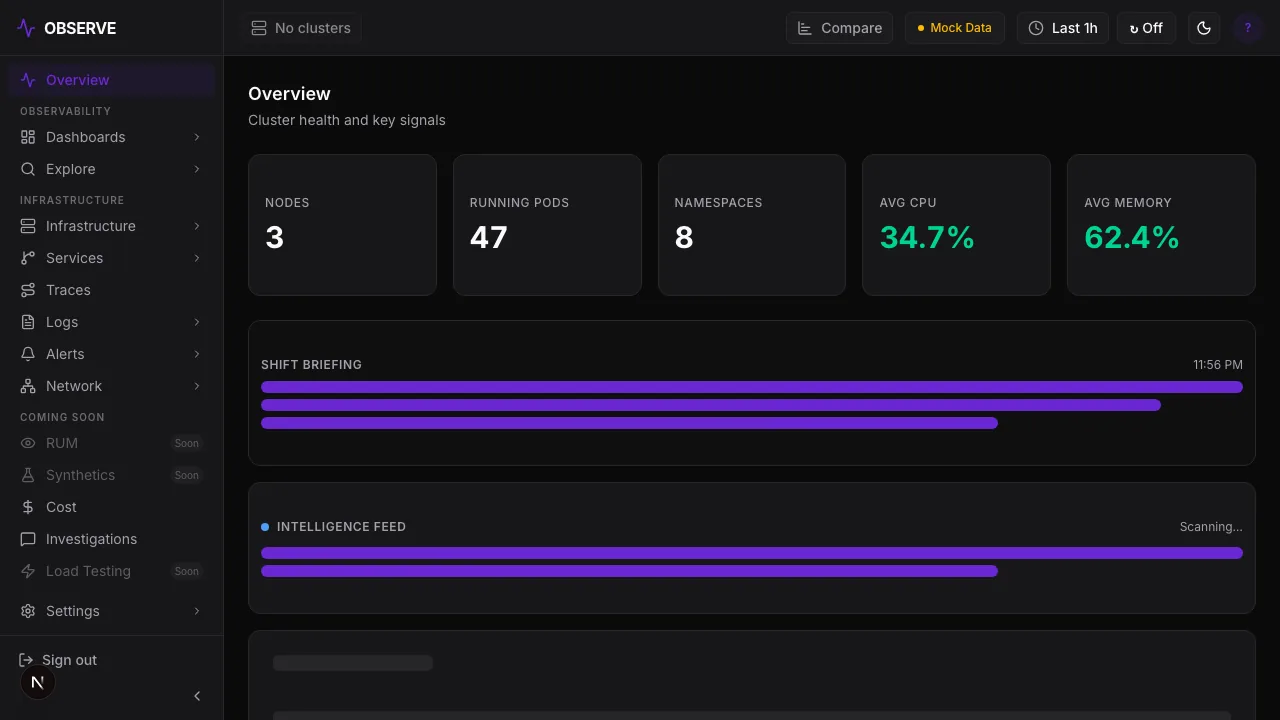1280x720 pixels.
Task: Click the OBSERVE brand name
Action: coord(80,28)
